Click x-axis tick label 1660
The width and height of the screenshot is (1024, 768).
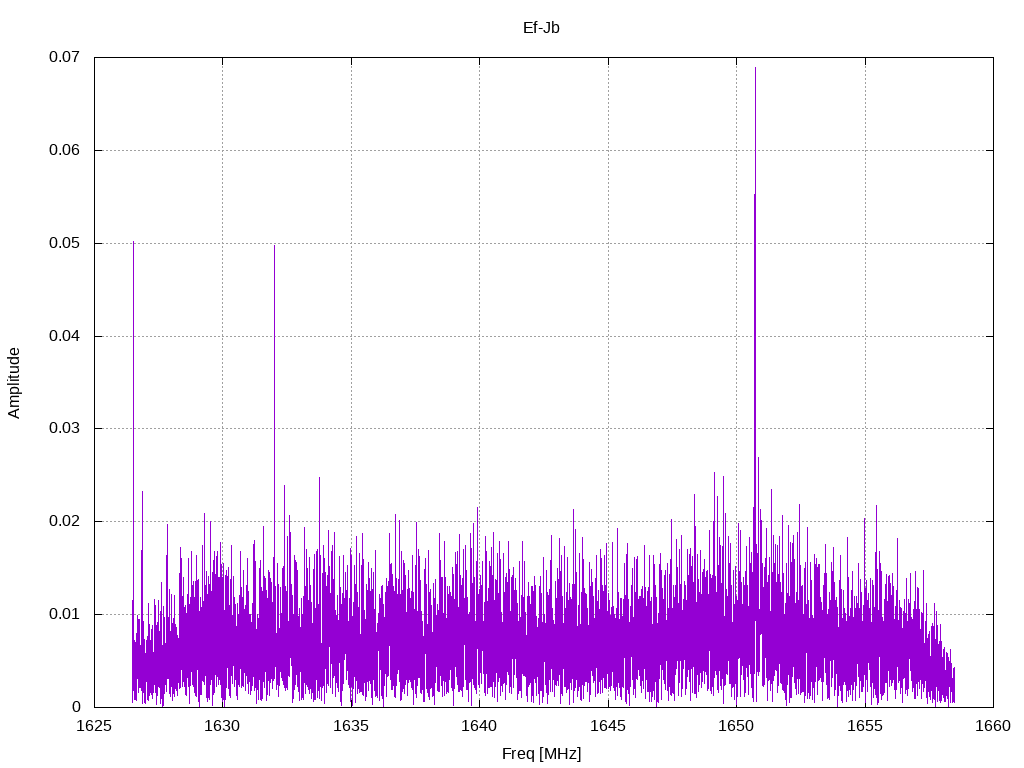993,726
